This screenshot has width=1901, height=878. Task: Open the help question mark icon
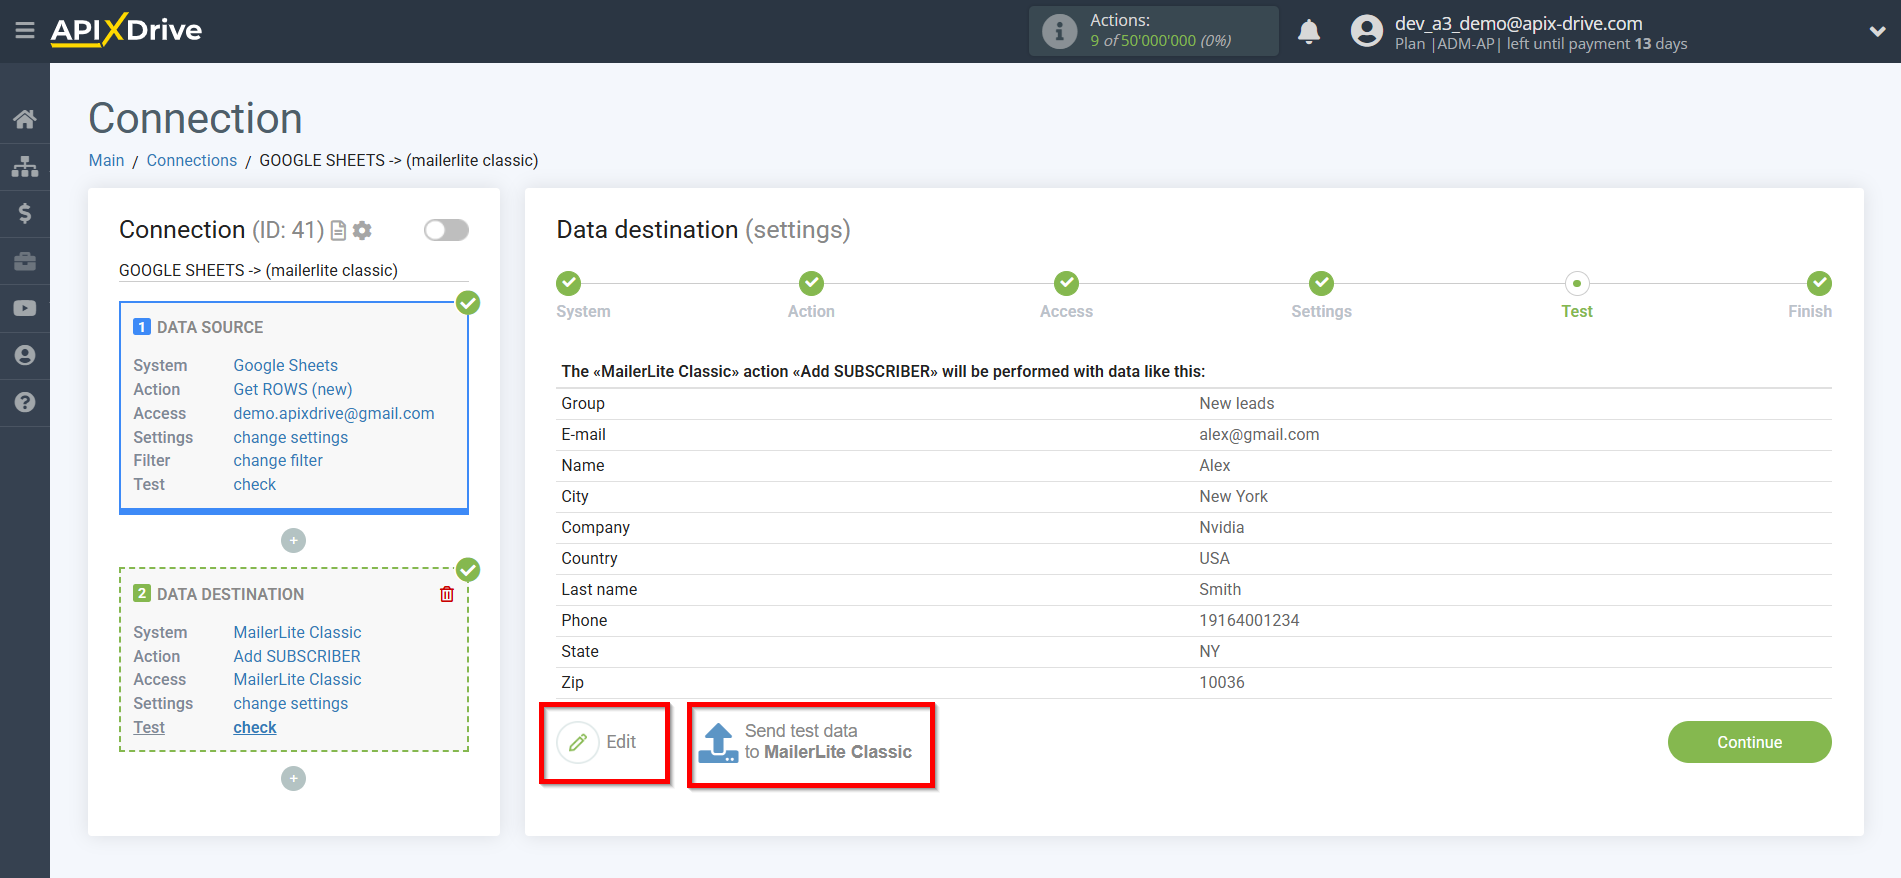[25, 402]
